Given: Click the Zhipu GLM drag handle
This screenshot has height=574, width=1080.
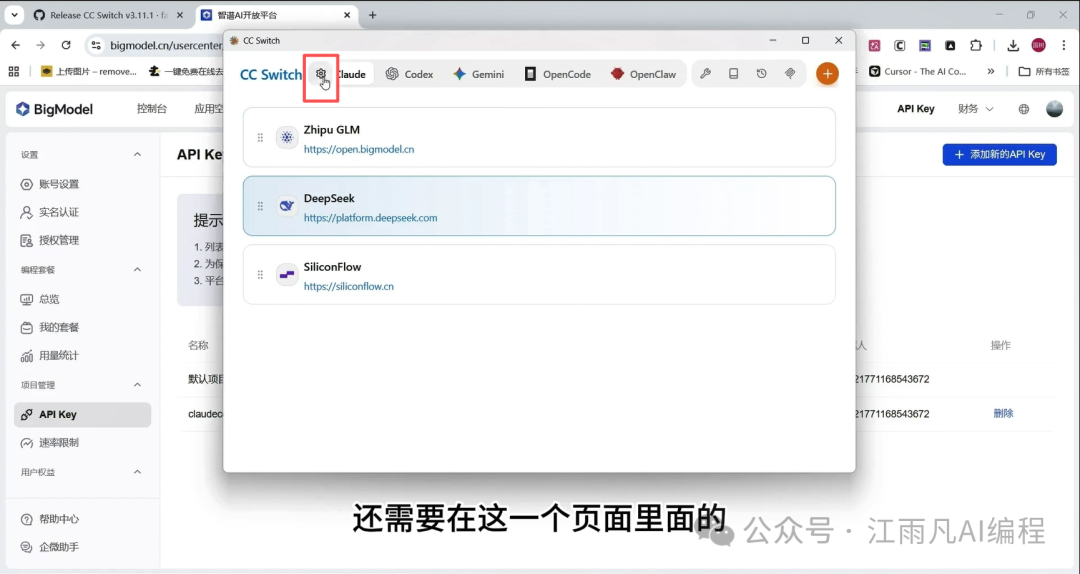Looking at the screenshot, I should click(x=260, y=138).
